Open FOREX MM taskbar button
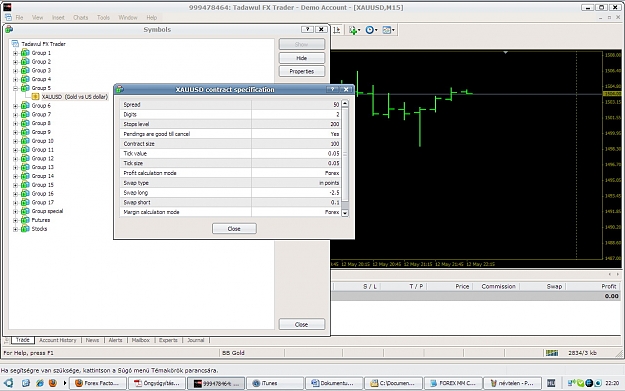 (453, 383)
